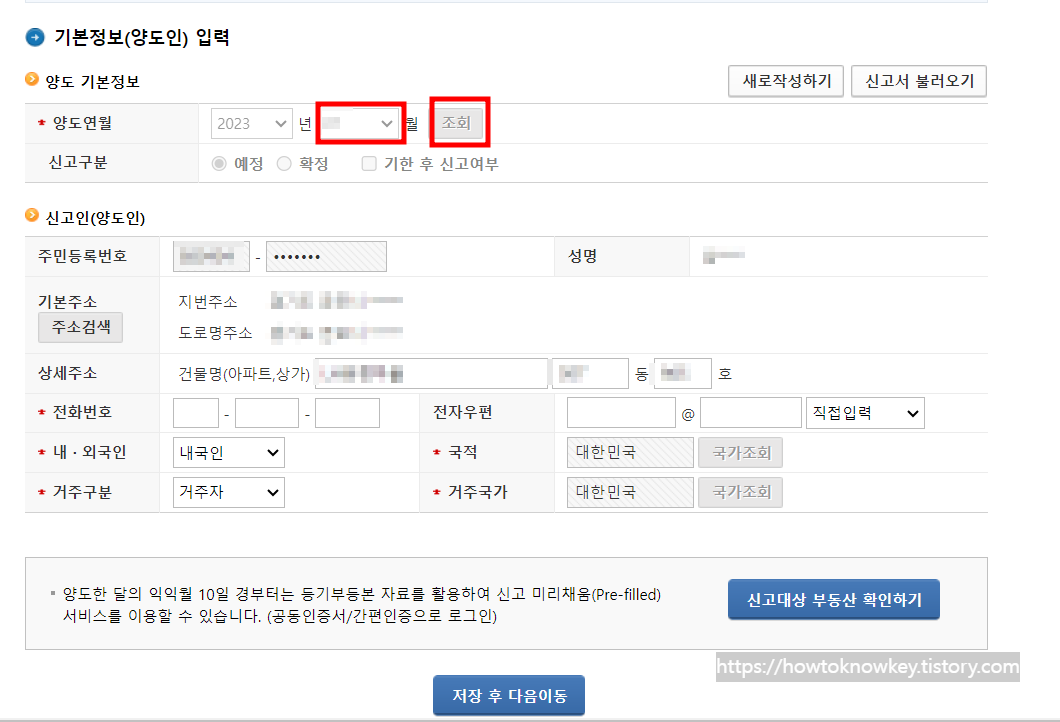Viewport: 1060px width, 722px height.
Task: Open the 내국인 nationality dropdown
Action: pyautogui.click(x=228, y=452)
